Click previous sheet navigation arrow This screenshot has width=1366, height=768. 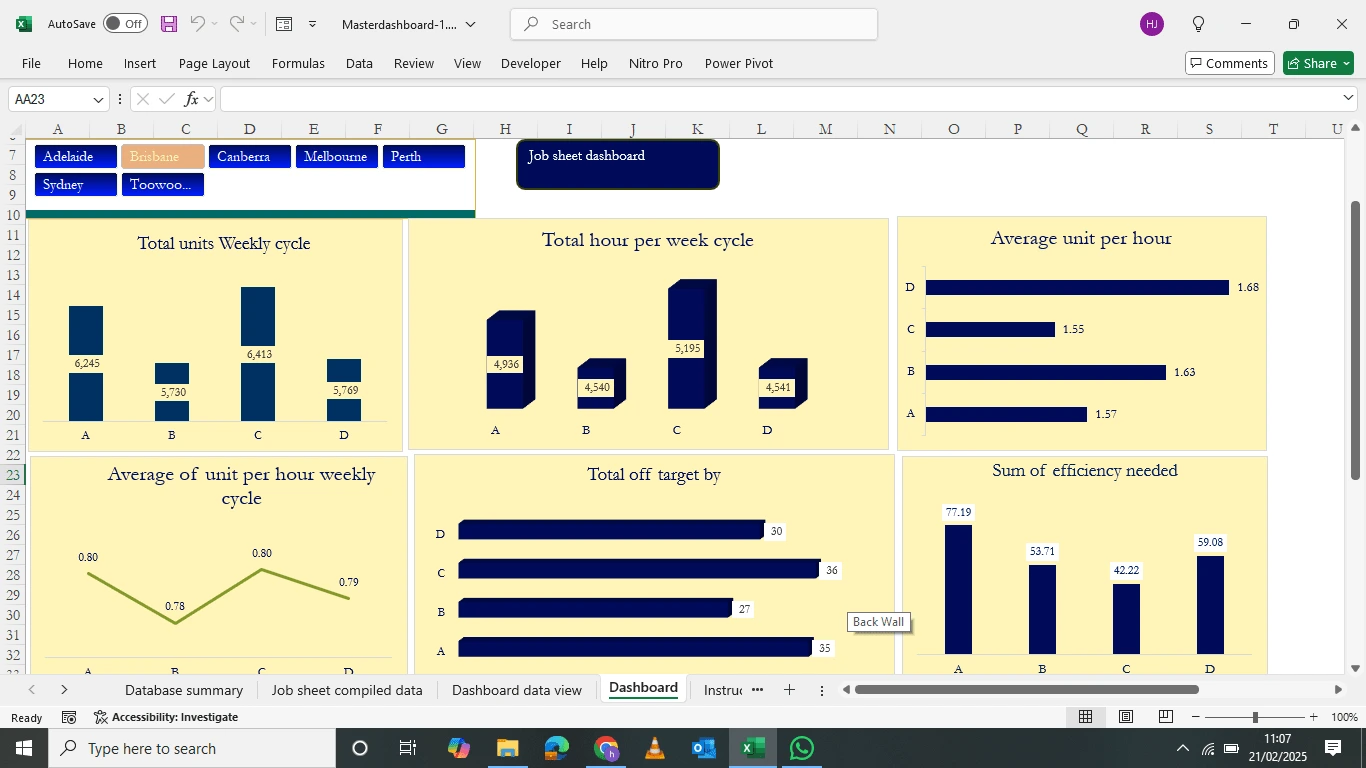[x=32, y=690]
